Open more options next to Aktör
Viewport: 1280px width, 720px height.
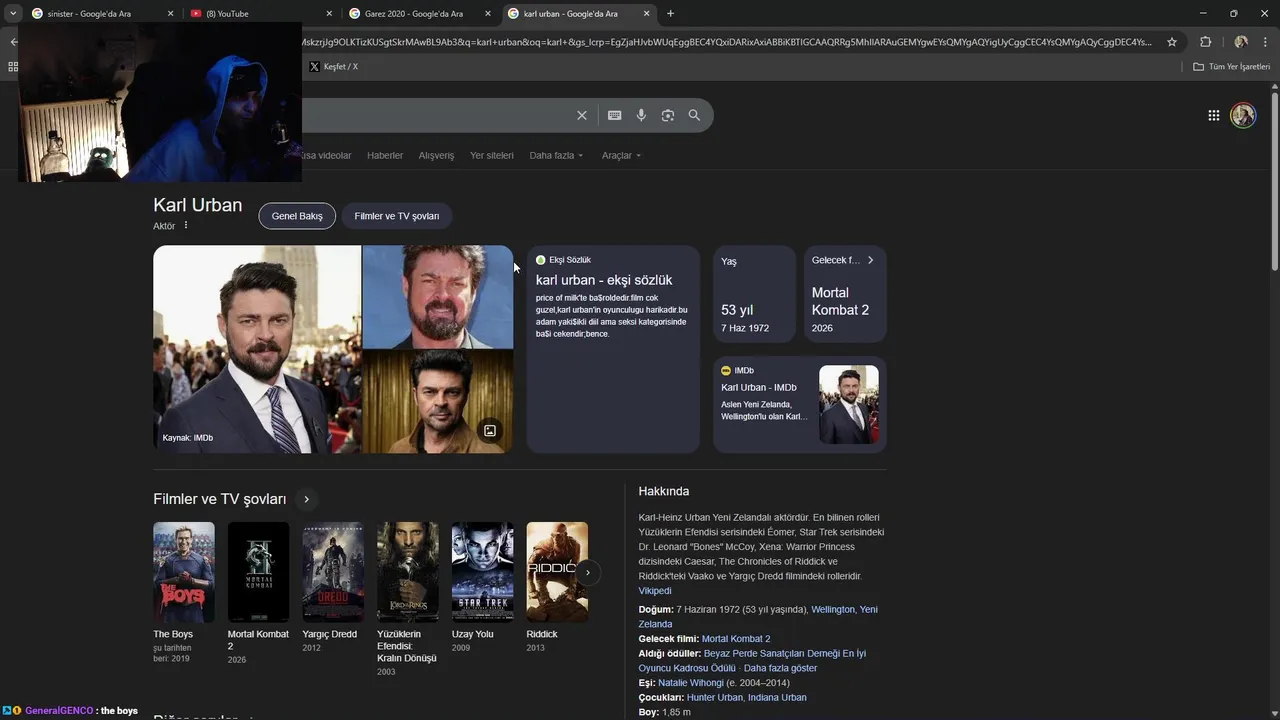186,225
